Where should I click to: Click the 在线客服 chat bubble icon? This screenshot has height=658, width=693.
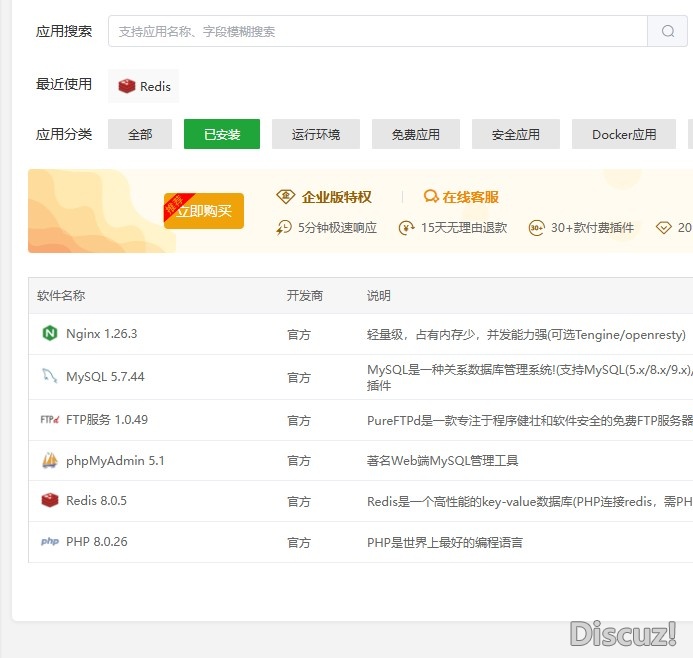click(x=430, y=196)
